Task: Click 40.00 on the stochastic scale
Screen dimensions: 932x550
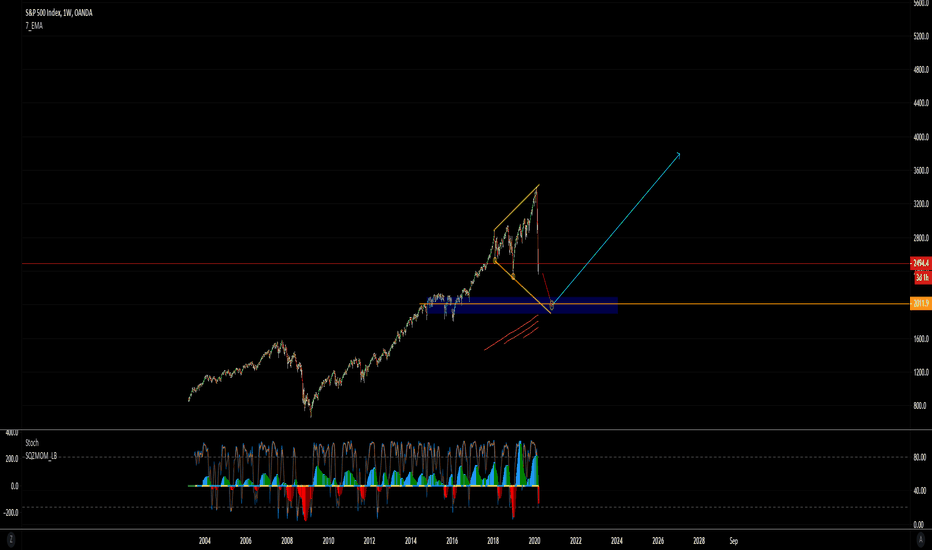Action: pyautogui.click(x=920, y=491)
